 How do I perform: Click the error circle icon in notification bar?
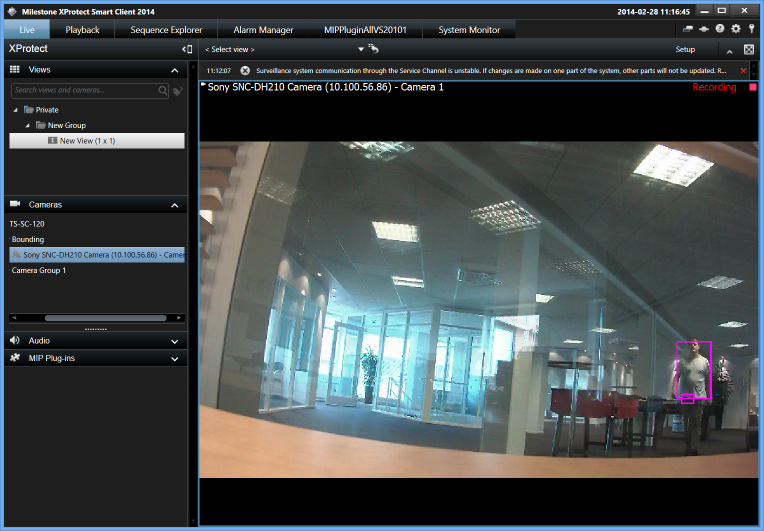click(x=245, y=71)
